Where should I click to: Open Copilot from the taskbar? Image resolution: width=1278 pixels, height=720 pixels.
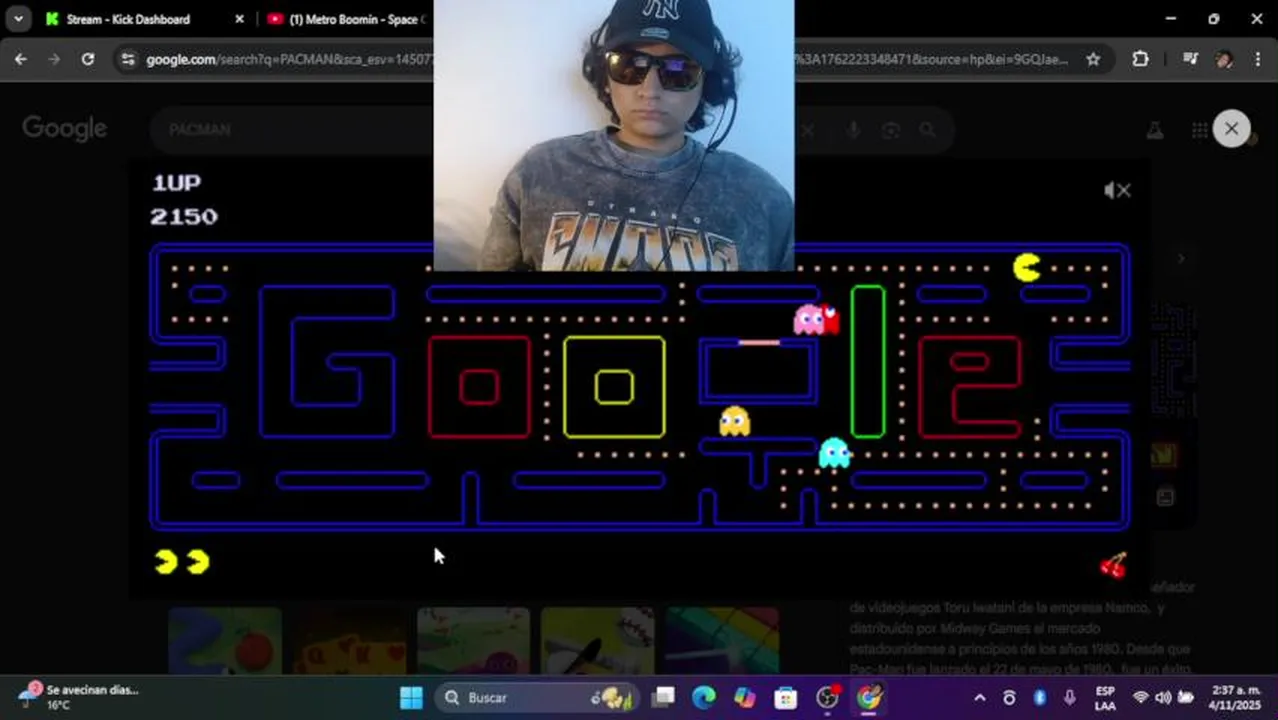[x=745, y=697]
